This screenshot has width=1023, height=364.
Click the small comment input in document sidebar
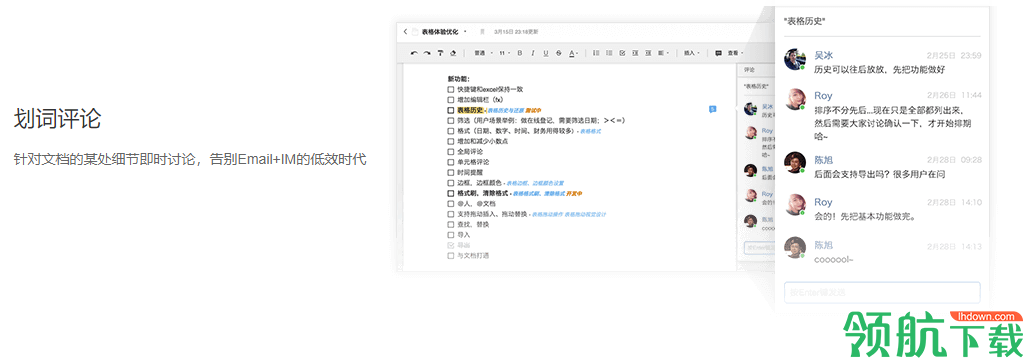[759, 247]
